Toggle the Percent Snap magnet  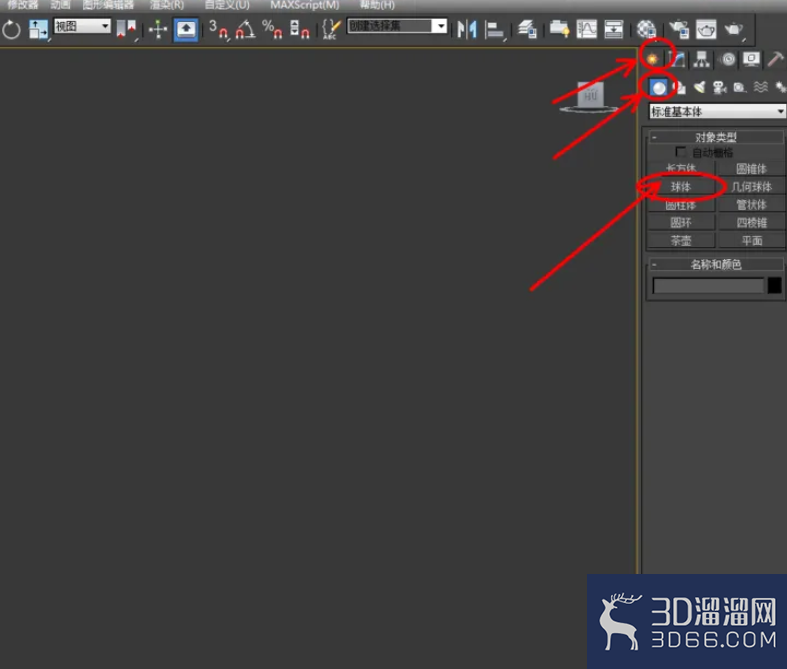272,29
